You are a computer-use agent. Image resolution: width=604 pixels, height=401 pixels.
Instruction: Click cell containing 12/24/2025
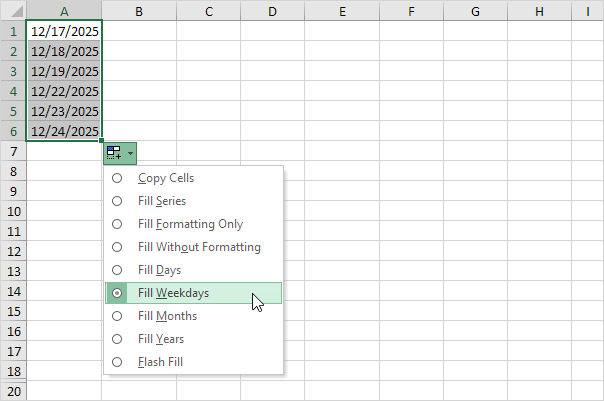[x=64, y=131]
